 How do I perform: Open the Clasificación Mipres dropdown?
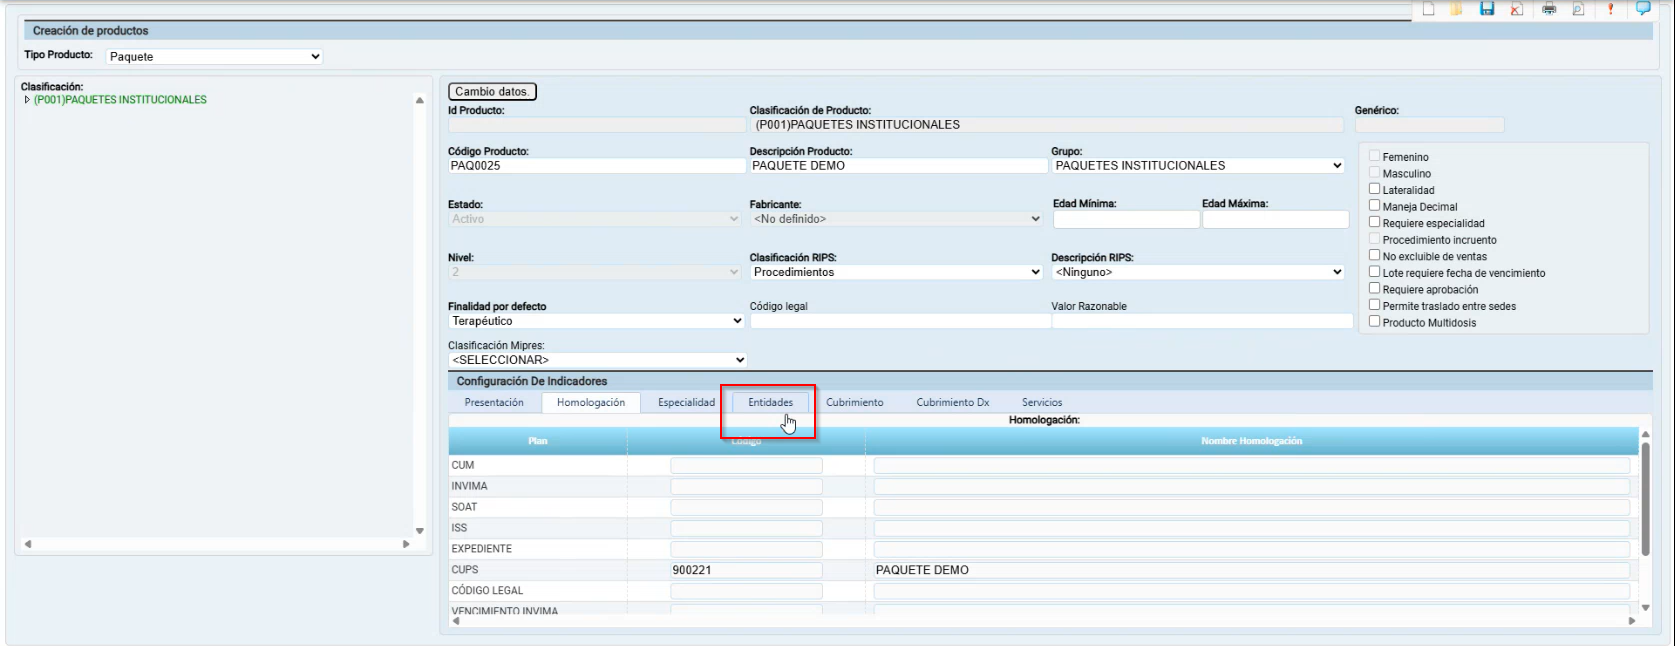click(597, 360)
